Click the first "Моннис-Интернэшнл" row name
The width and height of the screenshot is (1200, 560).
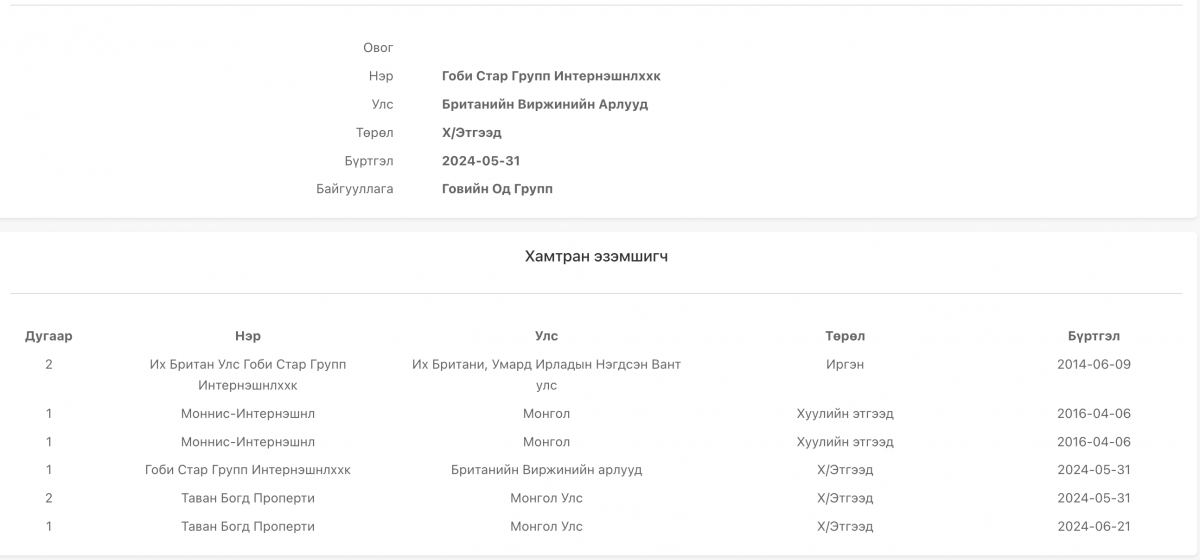coord(247,414)
